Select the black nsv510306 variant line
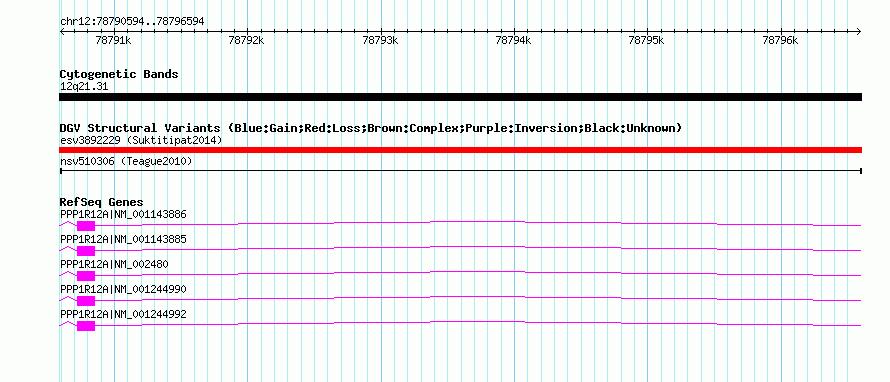Image resolution: width=890 pixels, height=382 pixels. tap(460, 170)
